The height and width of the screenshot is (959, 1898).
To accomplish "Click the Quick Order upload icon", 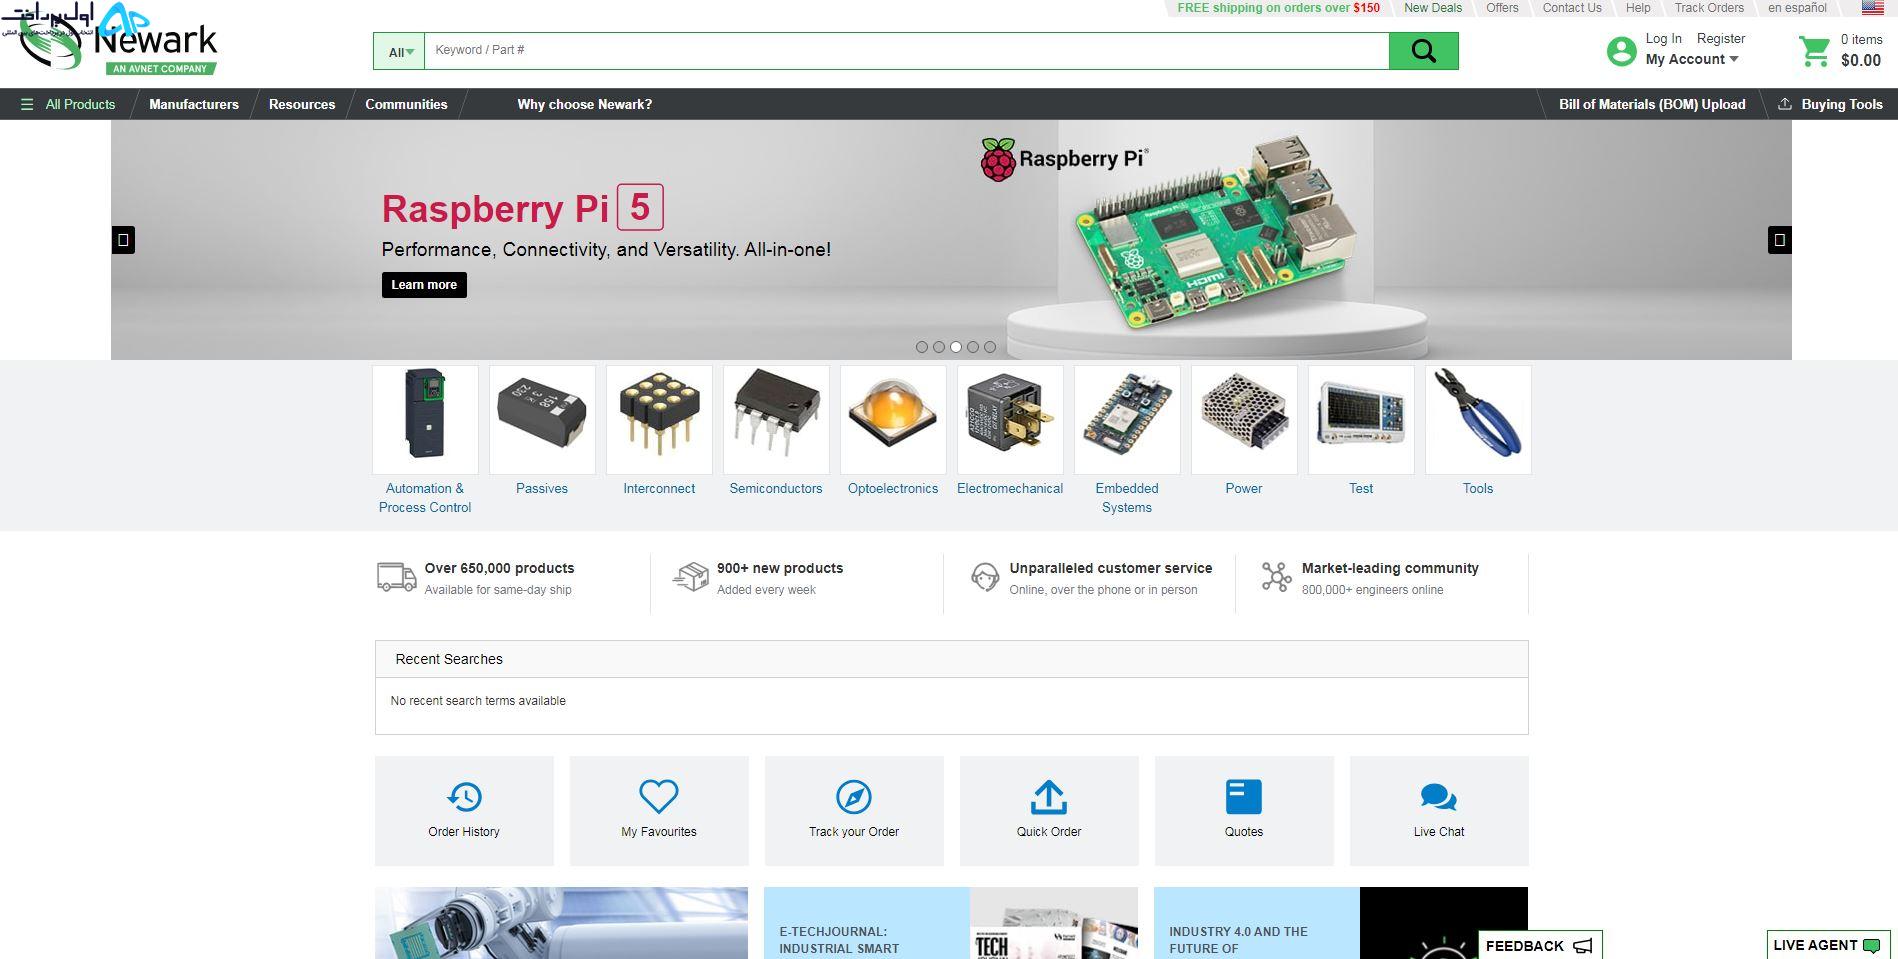I will point(1049,797).
